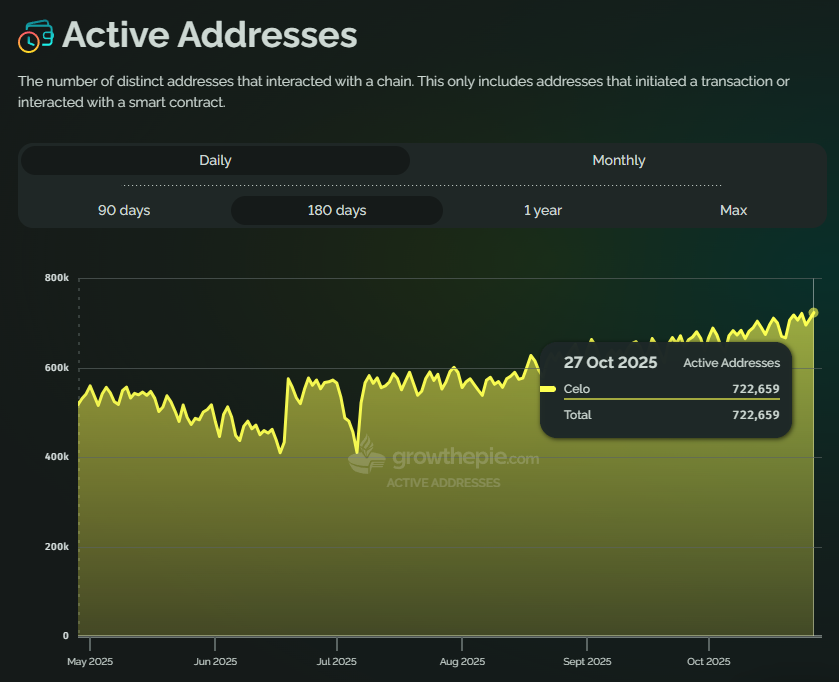Click the May 2025 x-axis label

click(90, 662)
